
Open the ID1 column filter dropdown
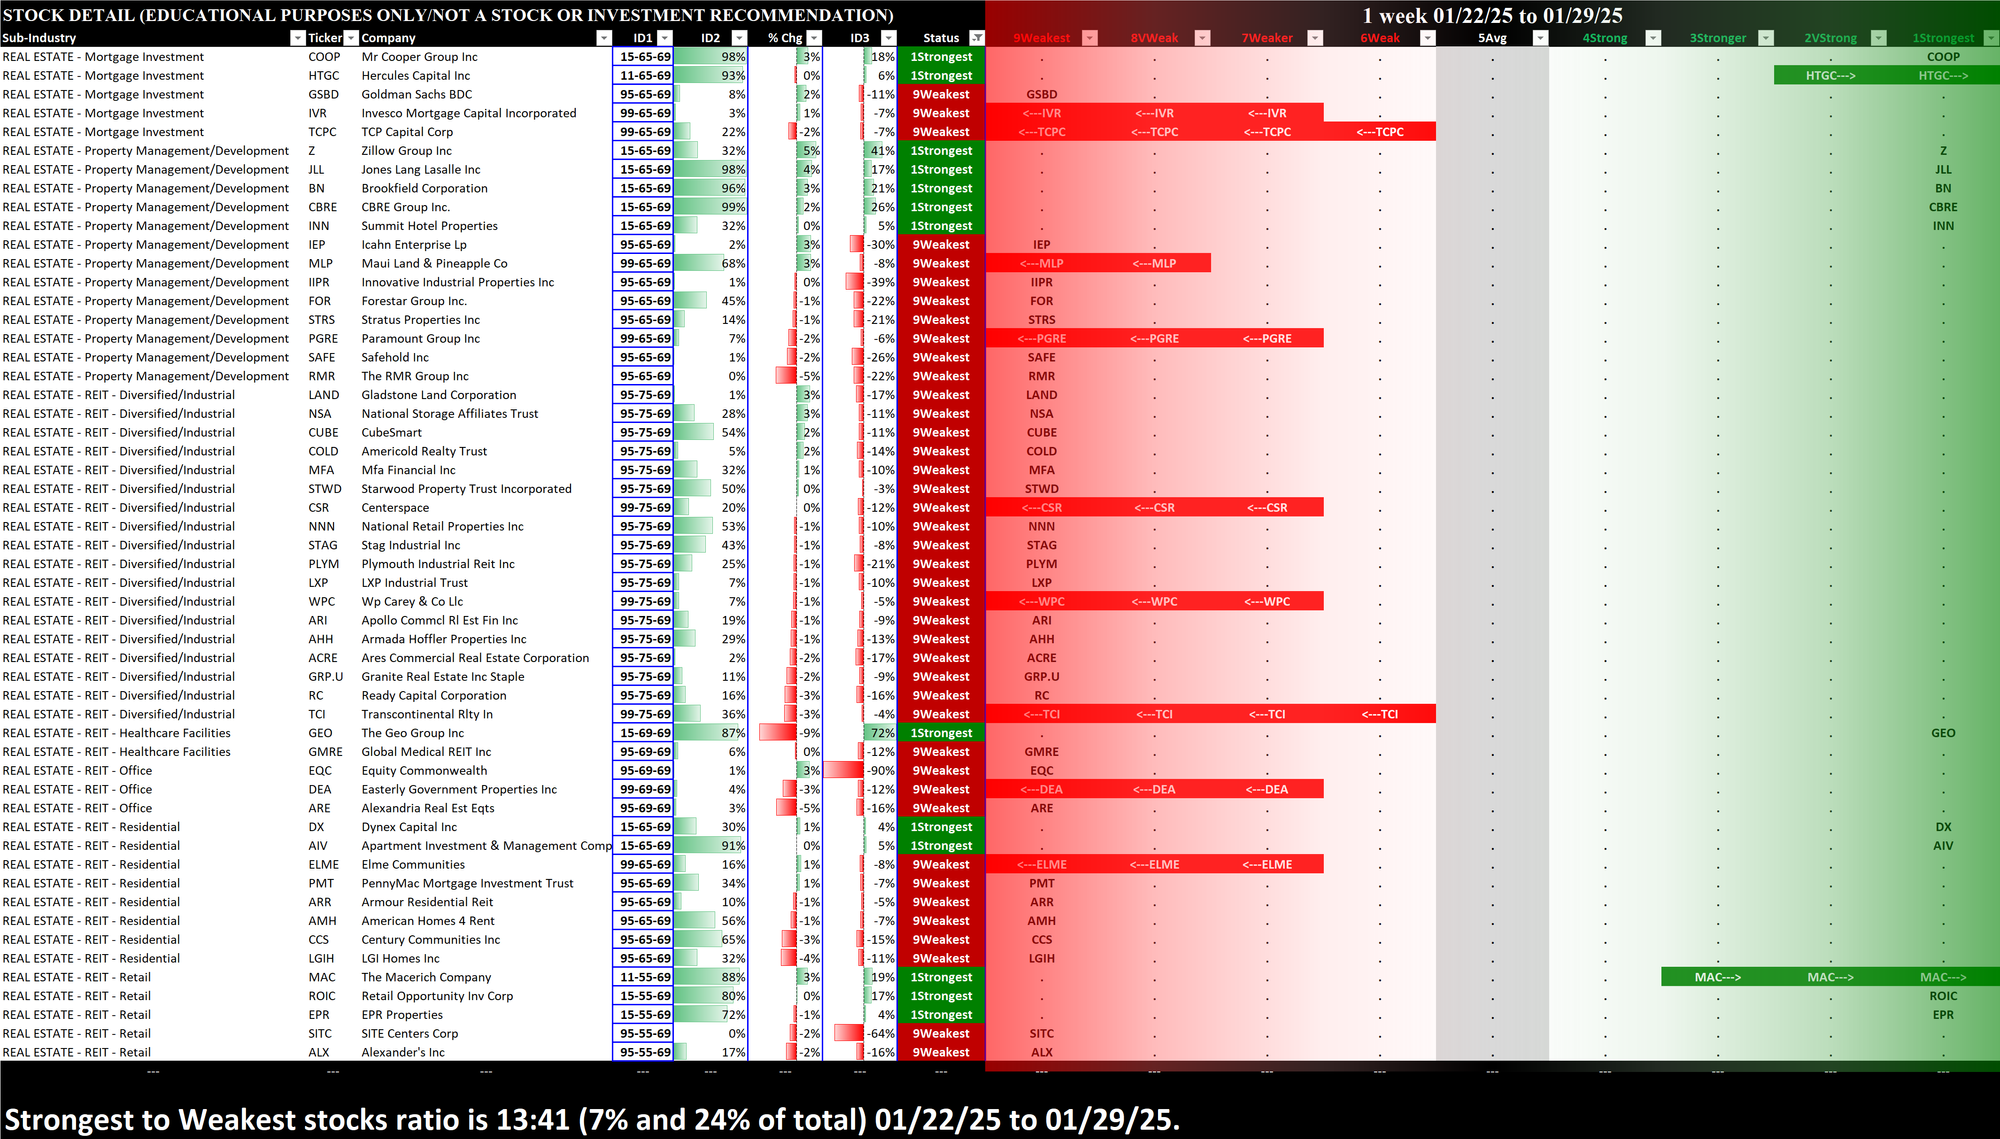tap(665, 38)
